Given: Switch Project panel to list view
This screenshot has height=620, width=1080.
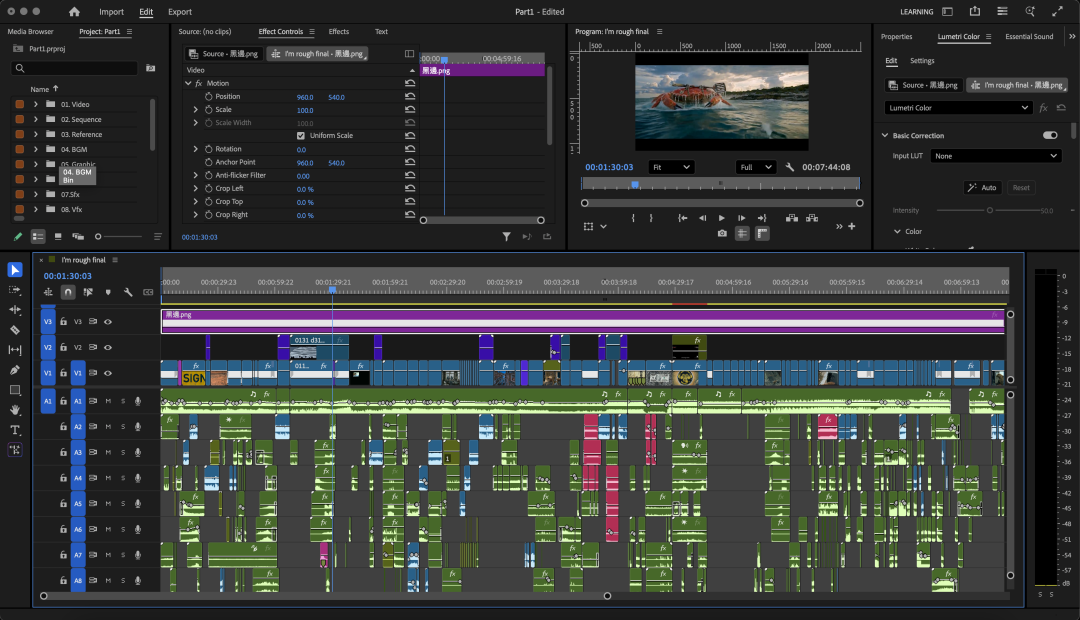Looking at the screenshot, I should click(38, 236).
